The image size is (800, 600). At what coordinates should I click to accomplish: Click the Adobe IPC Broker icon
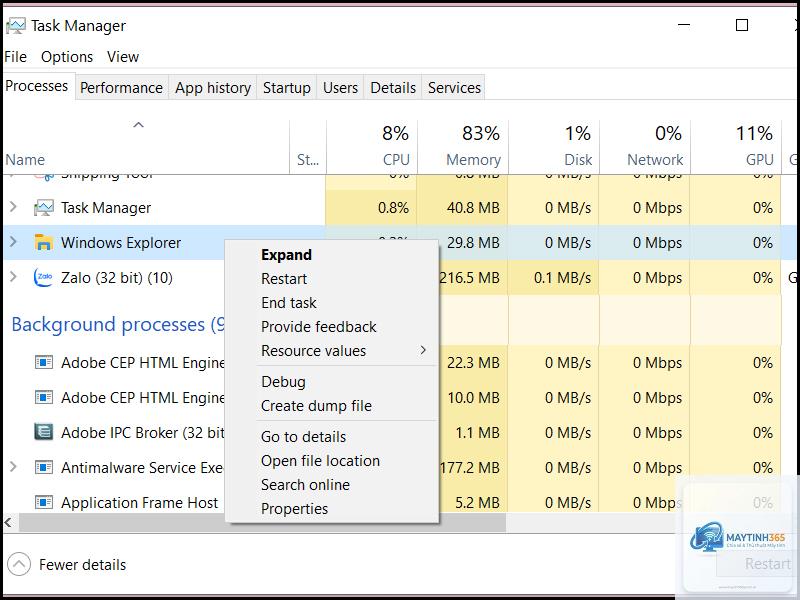(x=44, y=432)
